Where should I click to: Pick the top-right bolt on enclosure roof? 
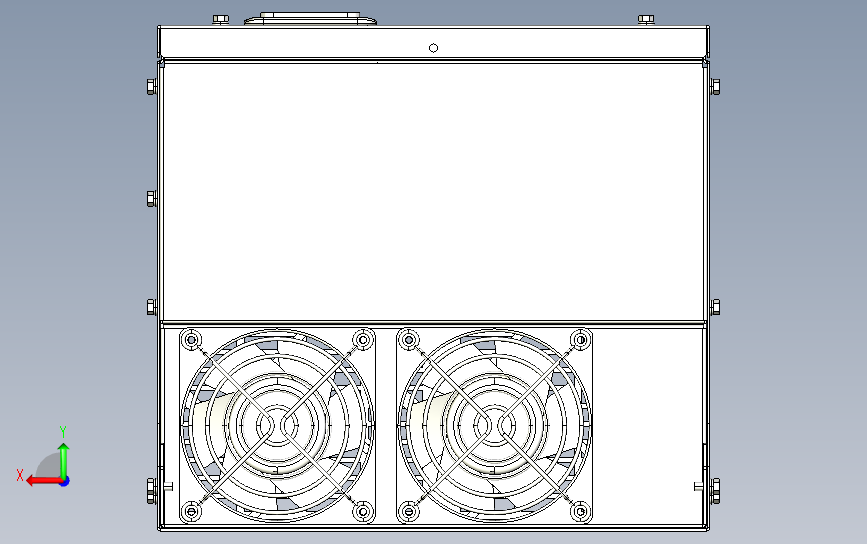(646, 20)
